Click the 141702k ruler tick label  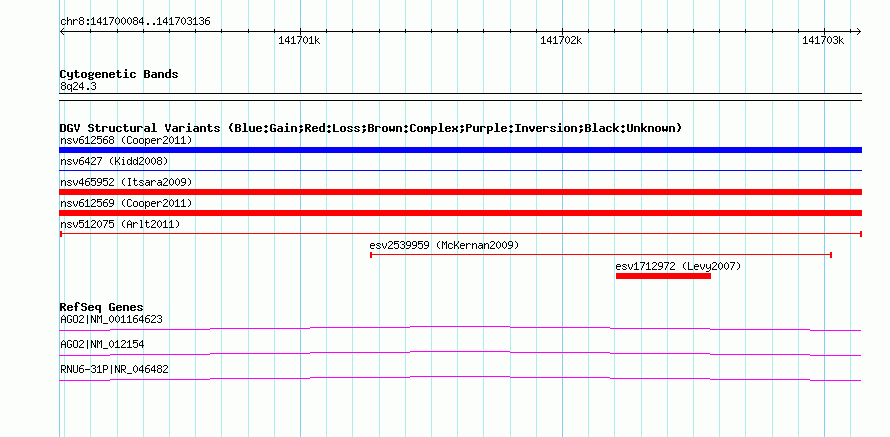[561, 40]
